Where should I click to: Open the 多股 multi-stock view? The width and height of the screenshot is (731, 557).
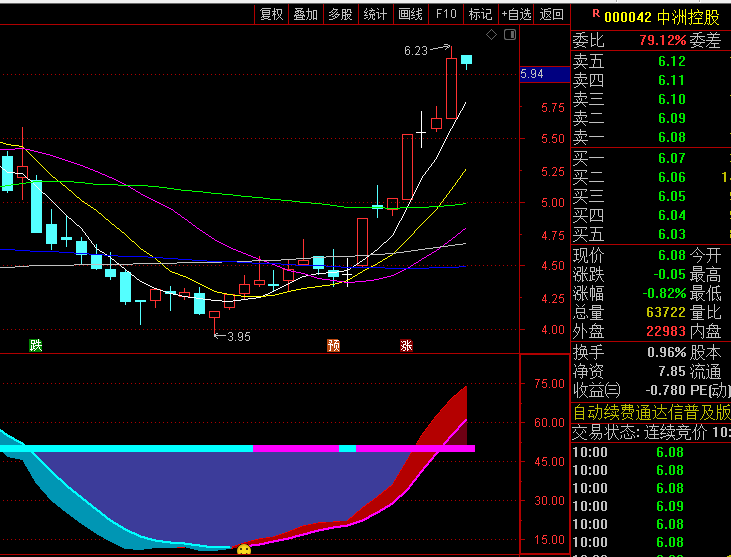pos(340,14)
